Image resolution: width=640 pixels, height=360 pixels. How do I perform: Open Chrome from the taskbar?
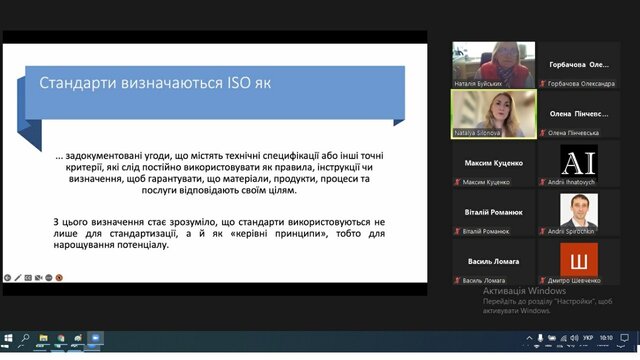61,338
